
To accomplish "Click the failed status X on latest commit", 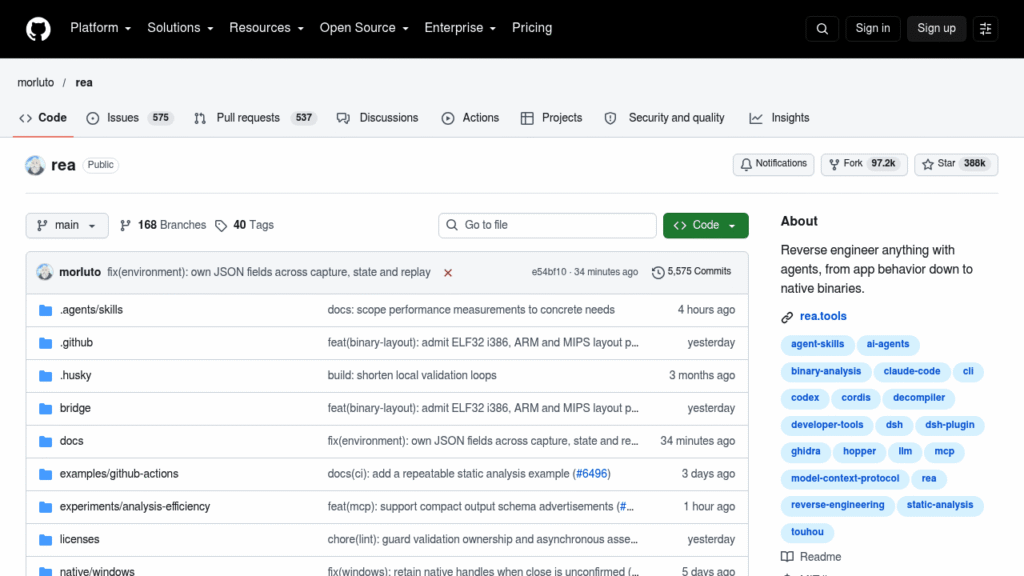I will pos(448,273).
